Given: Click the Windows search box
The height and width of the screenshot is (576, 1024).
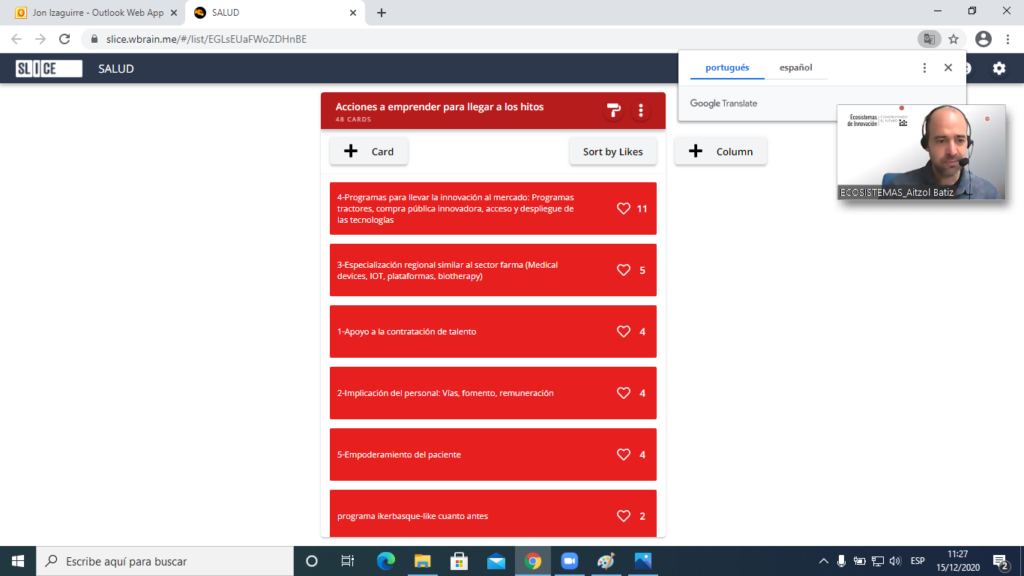Looking at the screenshot, I should tap(165, 561).
